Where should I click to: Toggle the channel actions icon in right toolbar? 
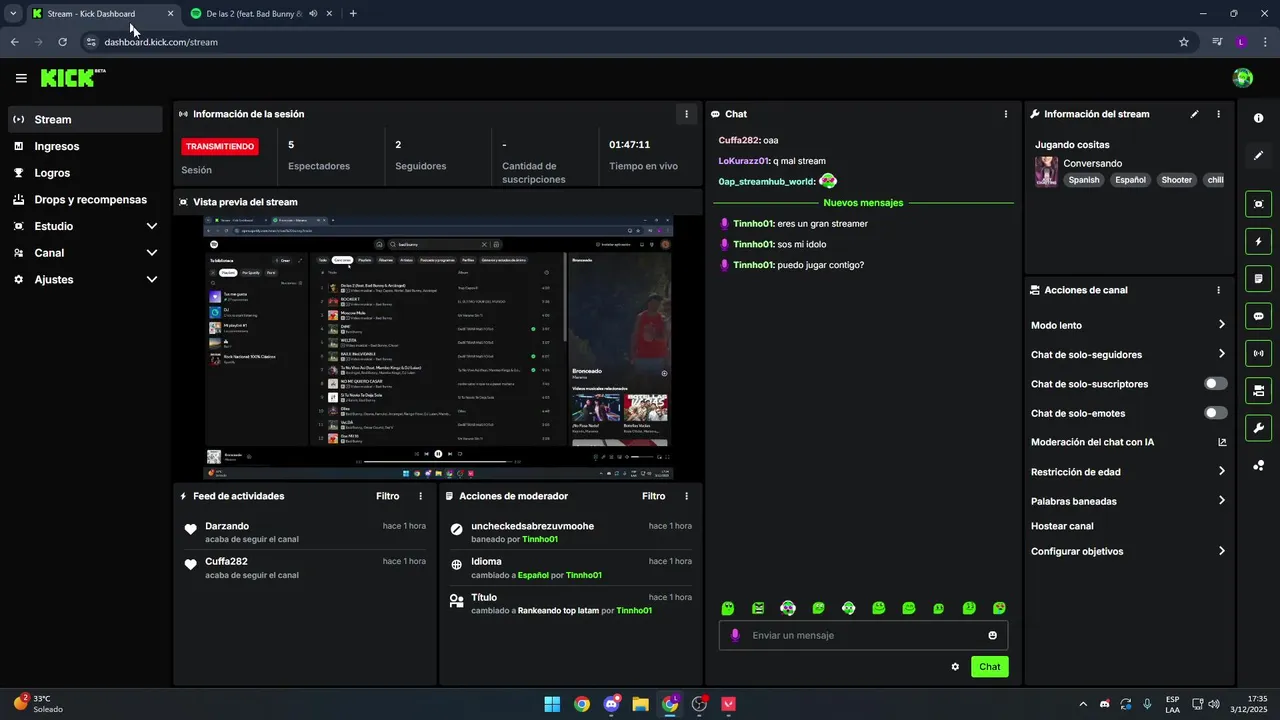[1258, 390]
